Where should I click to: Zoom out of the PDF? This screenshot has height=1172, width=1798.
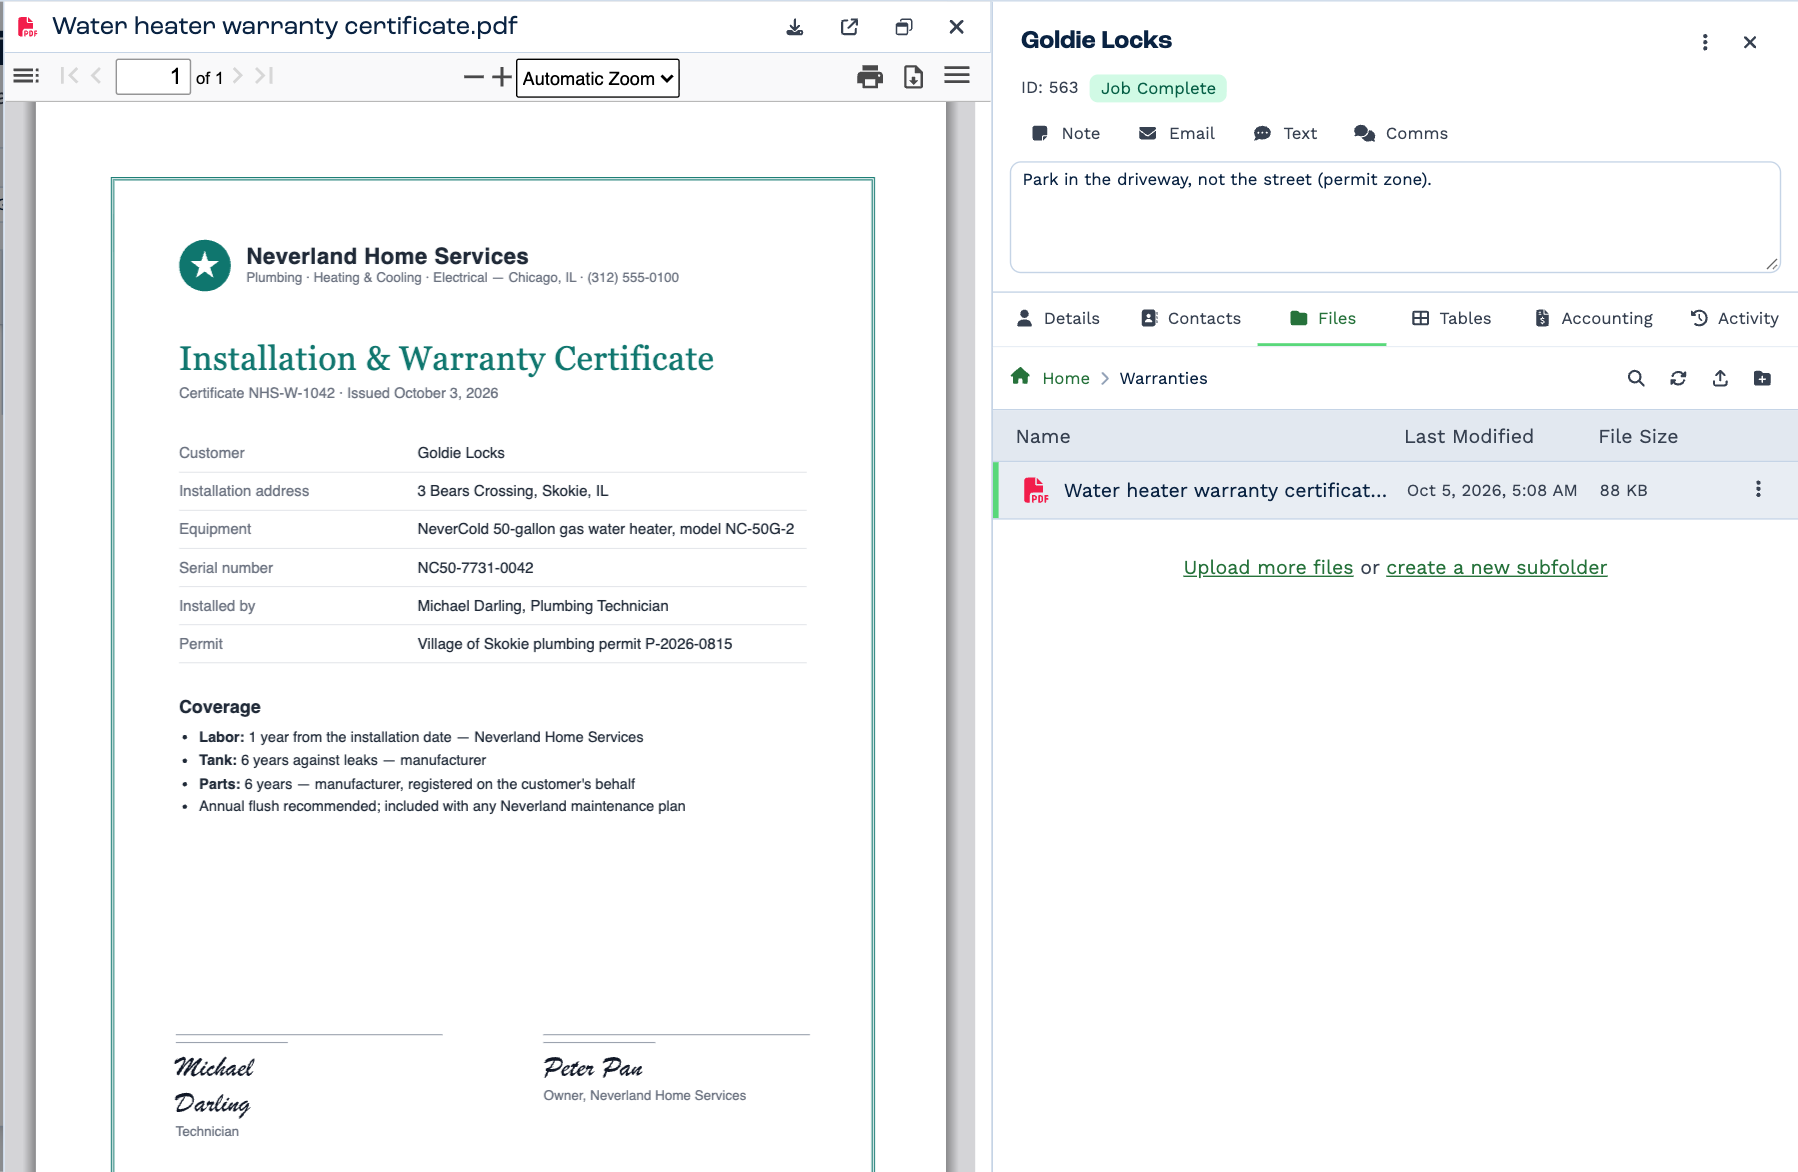tap(474, 77)
